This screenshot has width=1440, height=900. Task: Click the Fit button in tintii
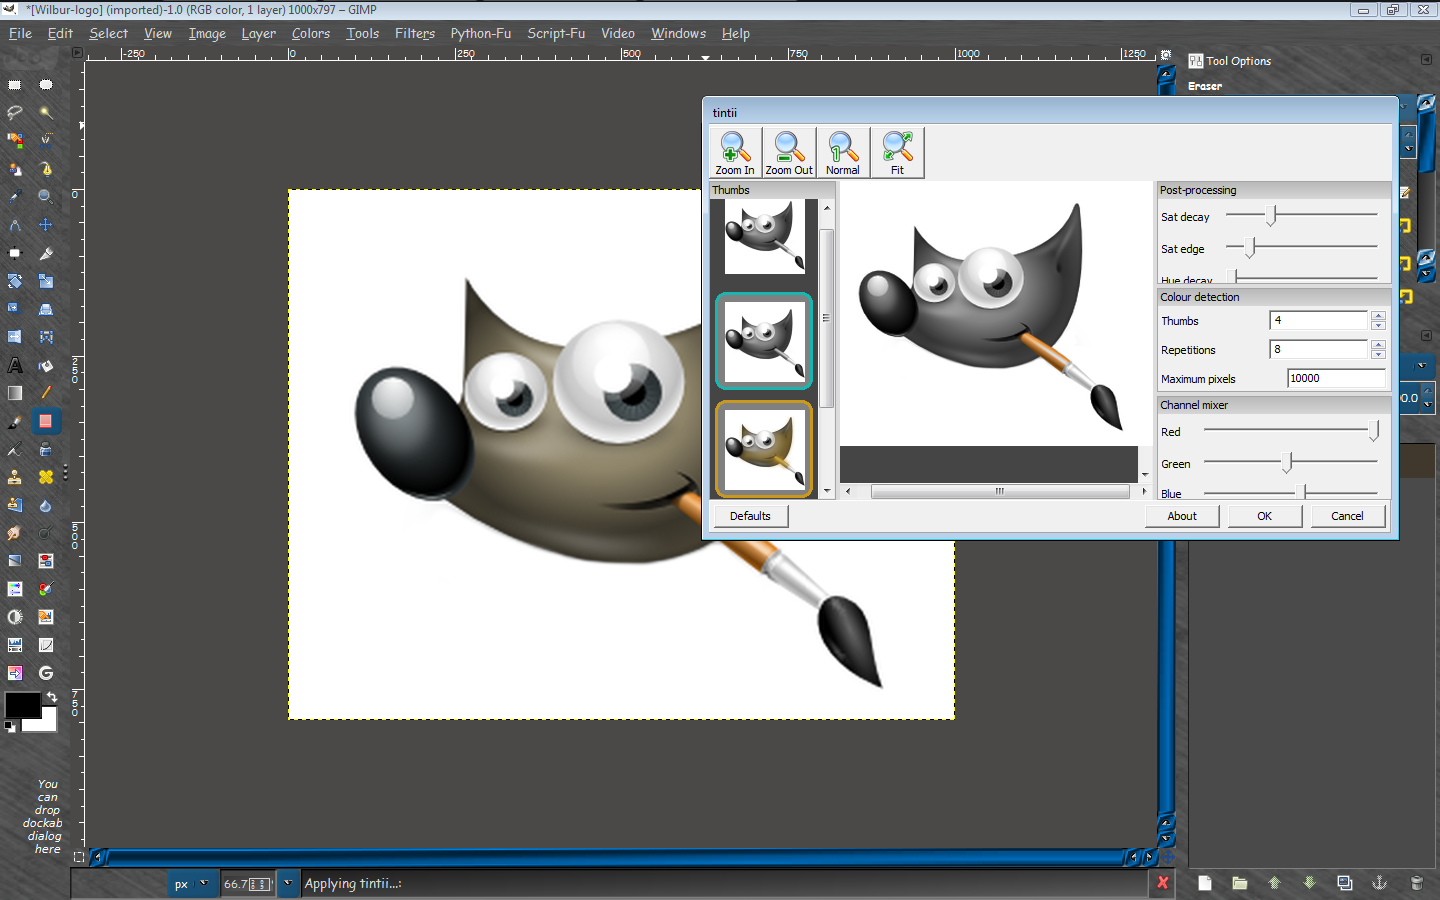point(897,153)
